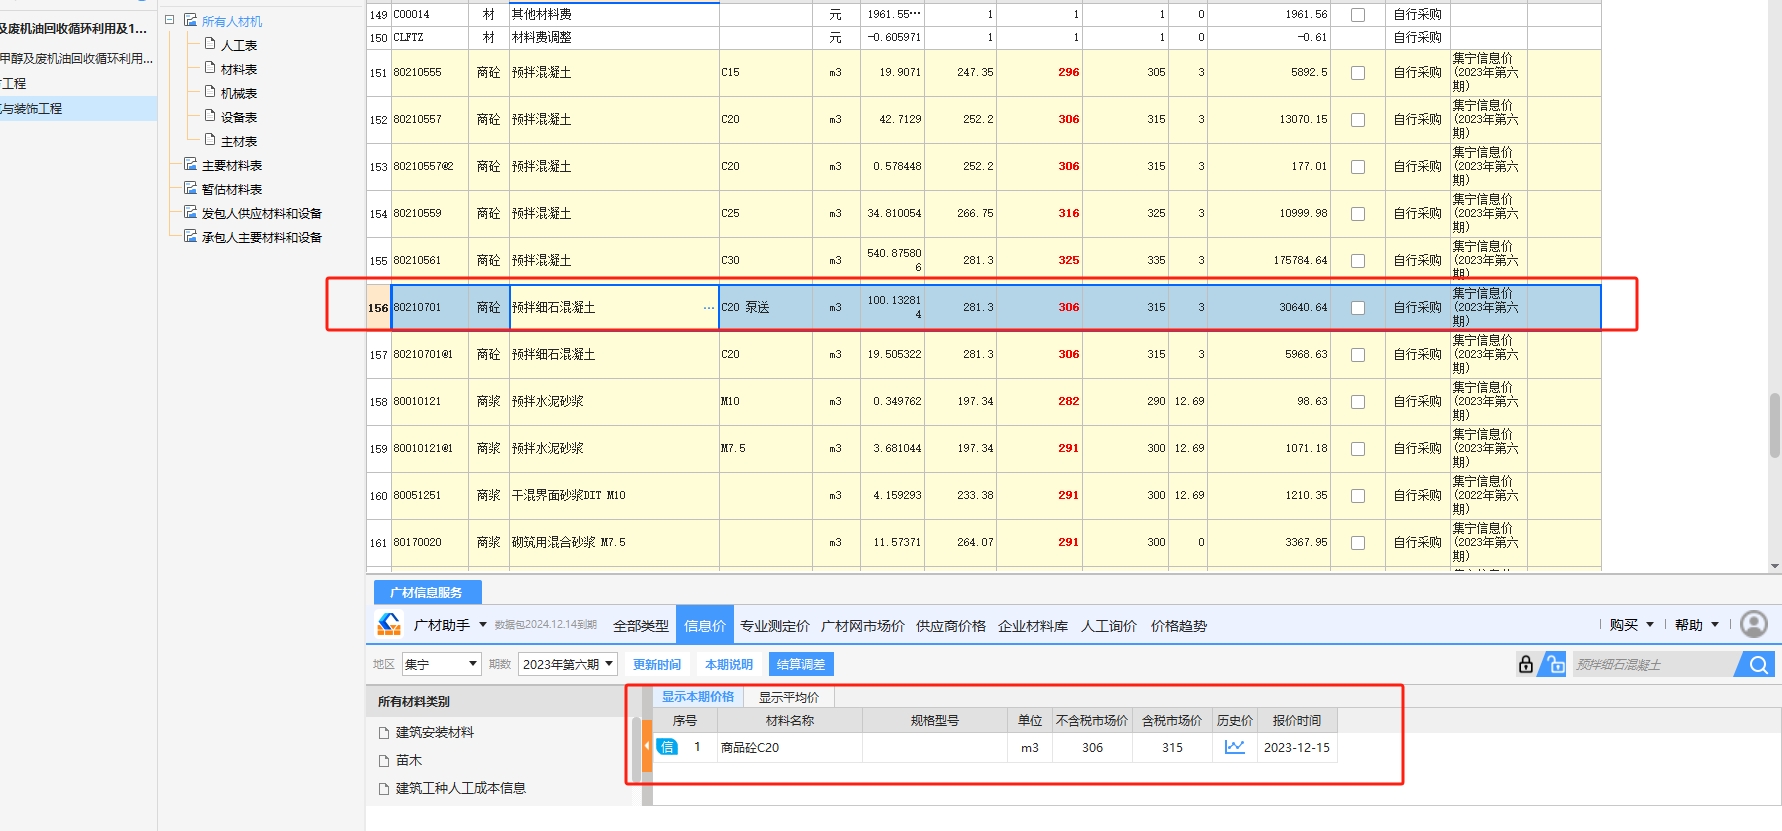Image resolution: width=1782 pixels, height=831 pixels.
Task: Open history price chart for 商品砼C20
Action: coord(1235,747)
